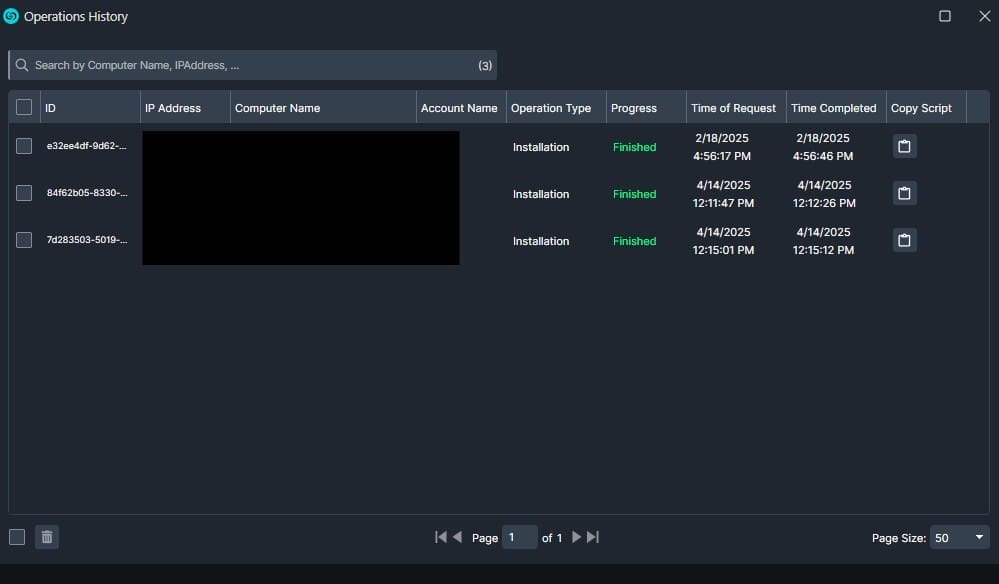Maximize the Operations History window
The image size is (999, 584).
point(945,16)
